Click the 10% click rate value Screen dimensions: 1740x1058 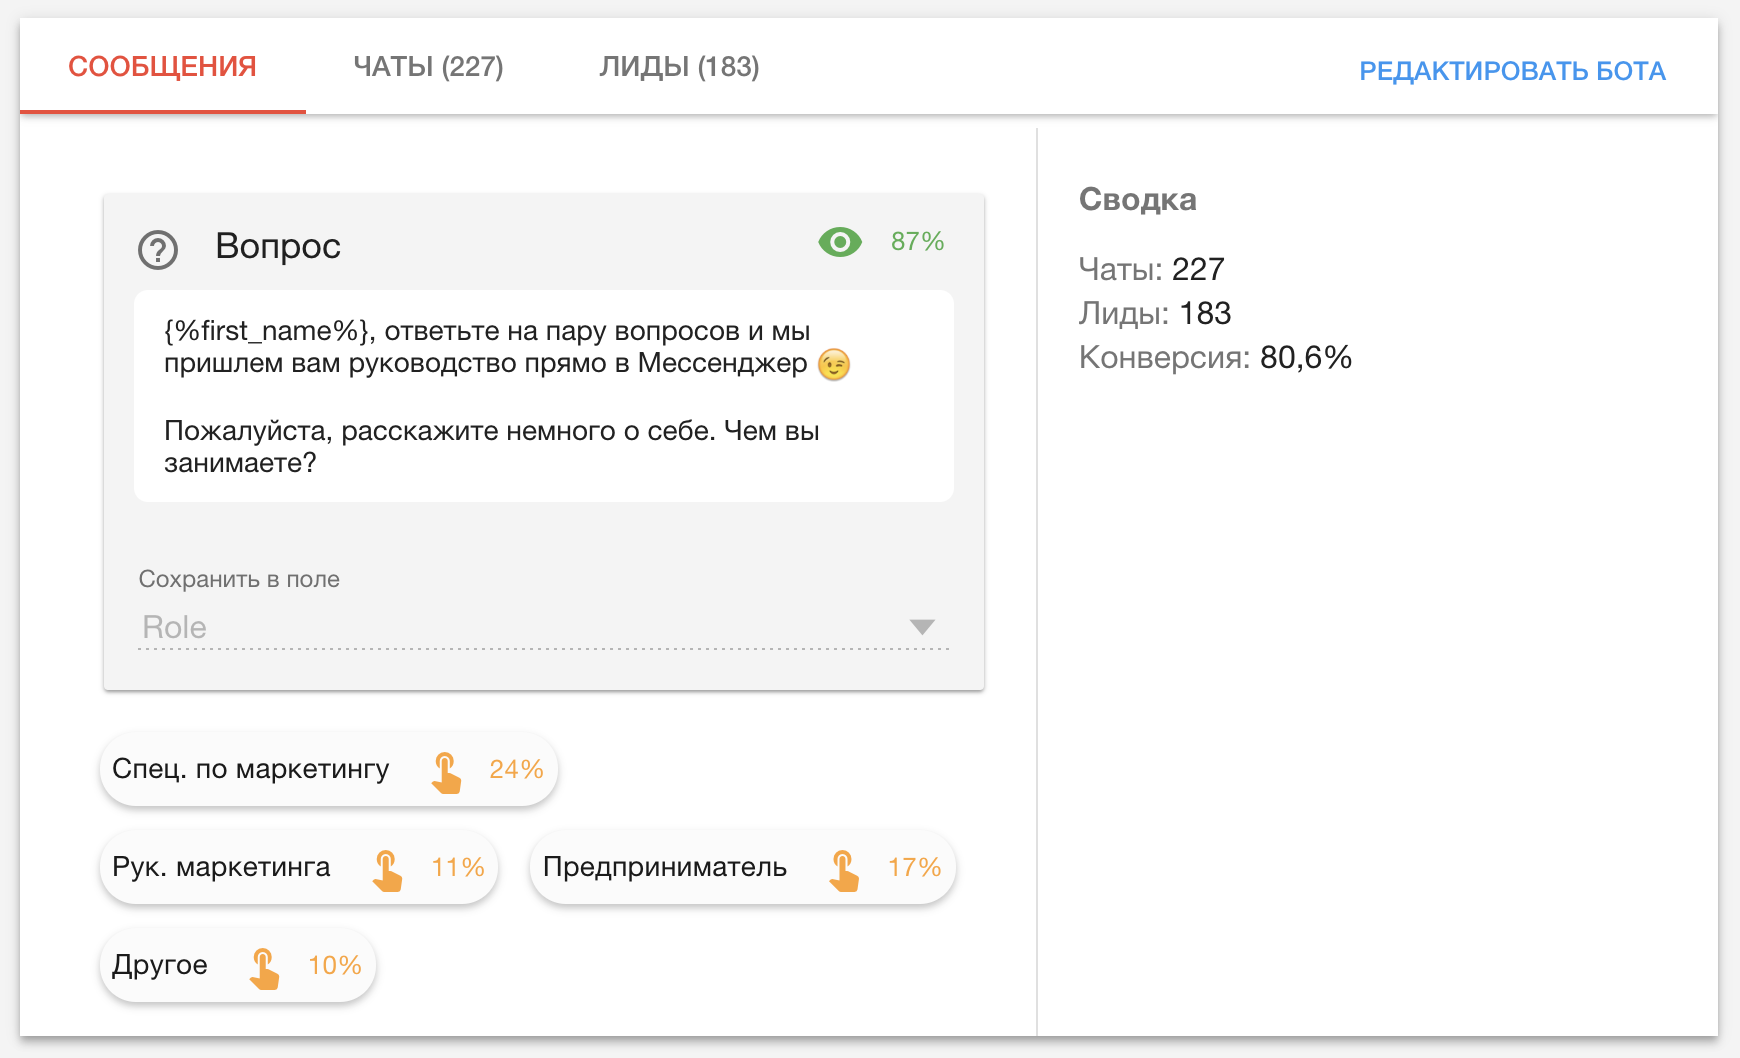pos(335,965)
